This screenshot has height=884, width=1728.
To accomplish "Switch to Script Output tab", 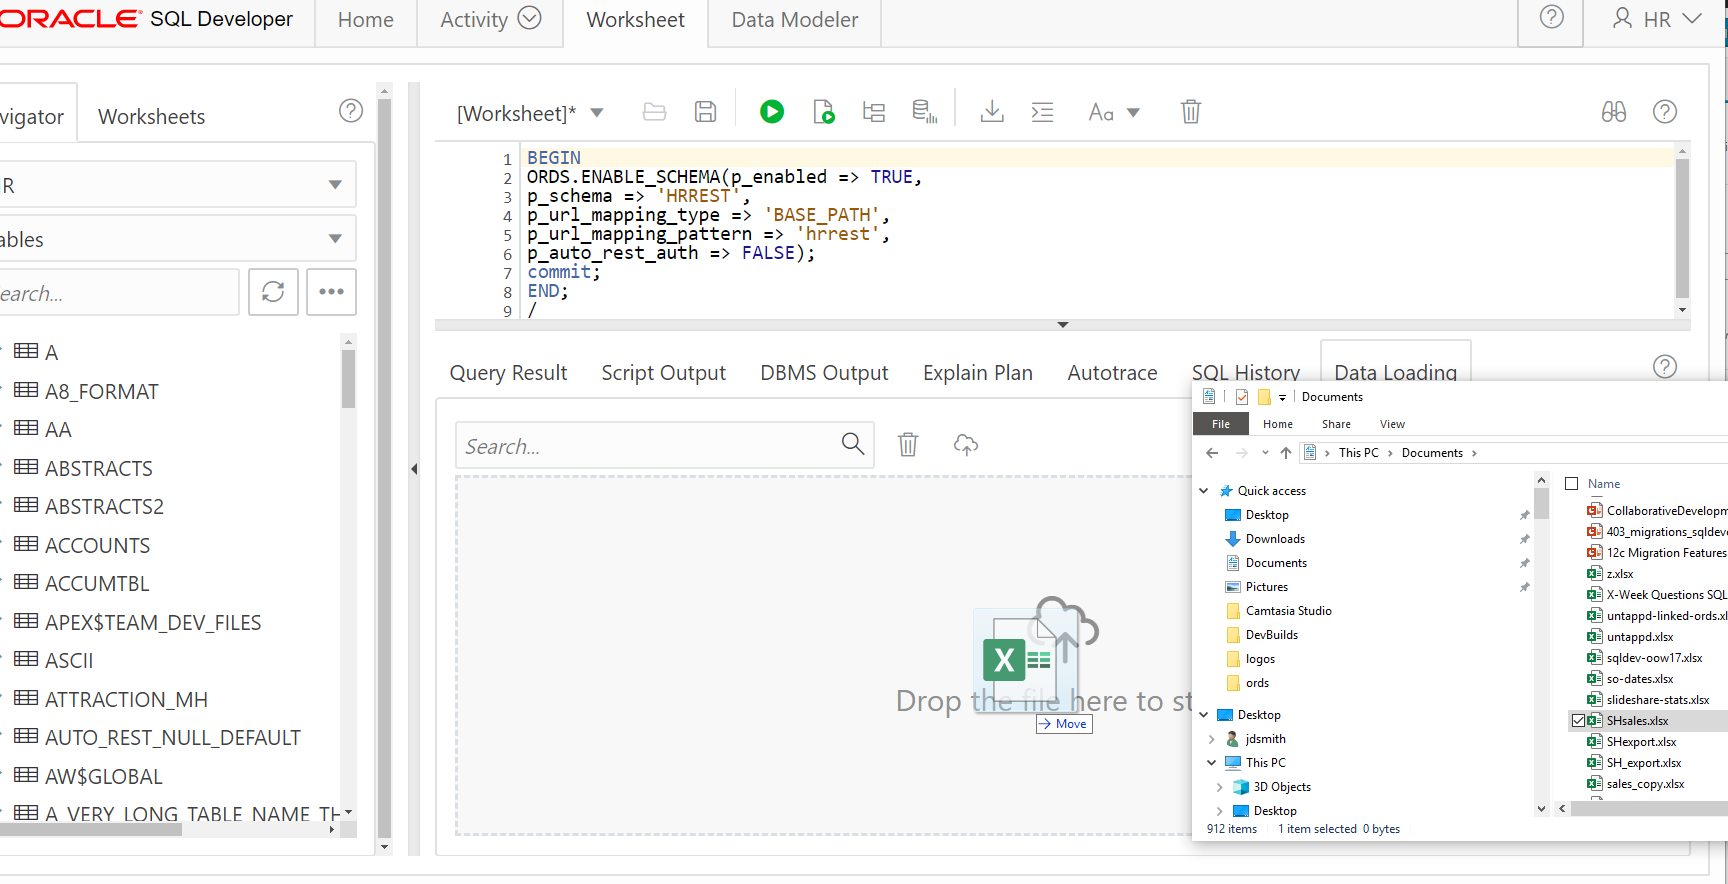I will tap(664, 373).
